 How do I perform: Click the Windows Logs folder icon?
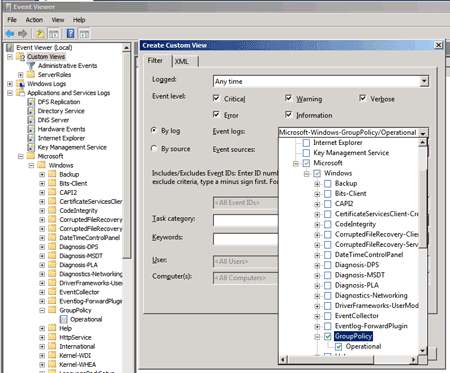click(21, 84)
